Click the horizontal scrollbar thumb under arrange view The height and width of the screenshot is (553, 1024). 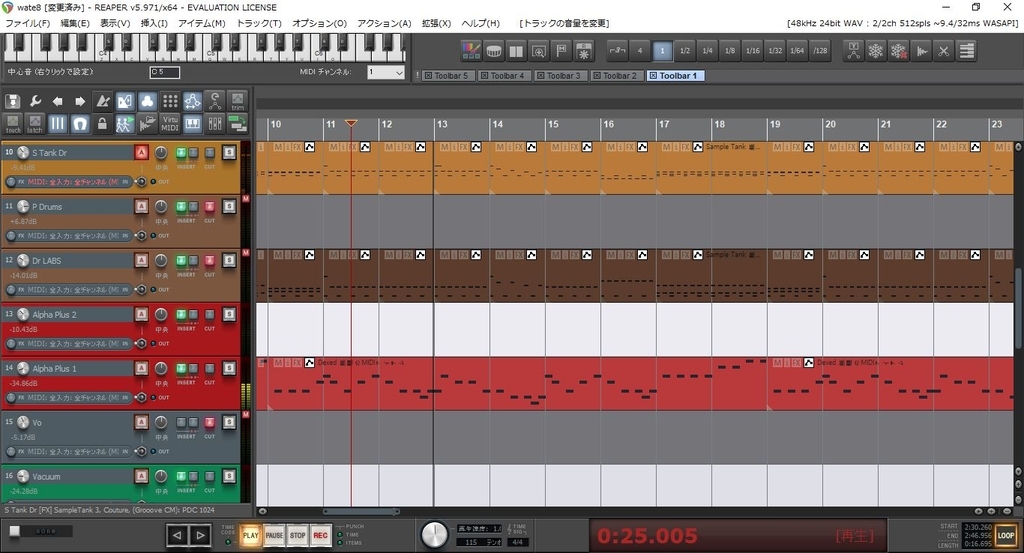[x=361, y=511]
